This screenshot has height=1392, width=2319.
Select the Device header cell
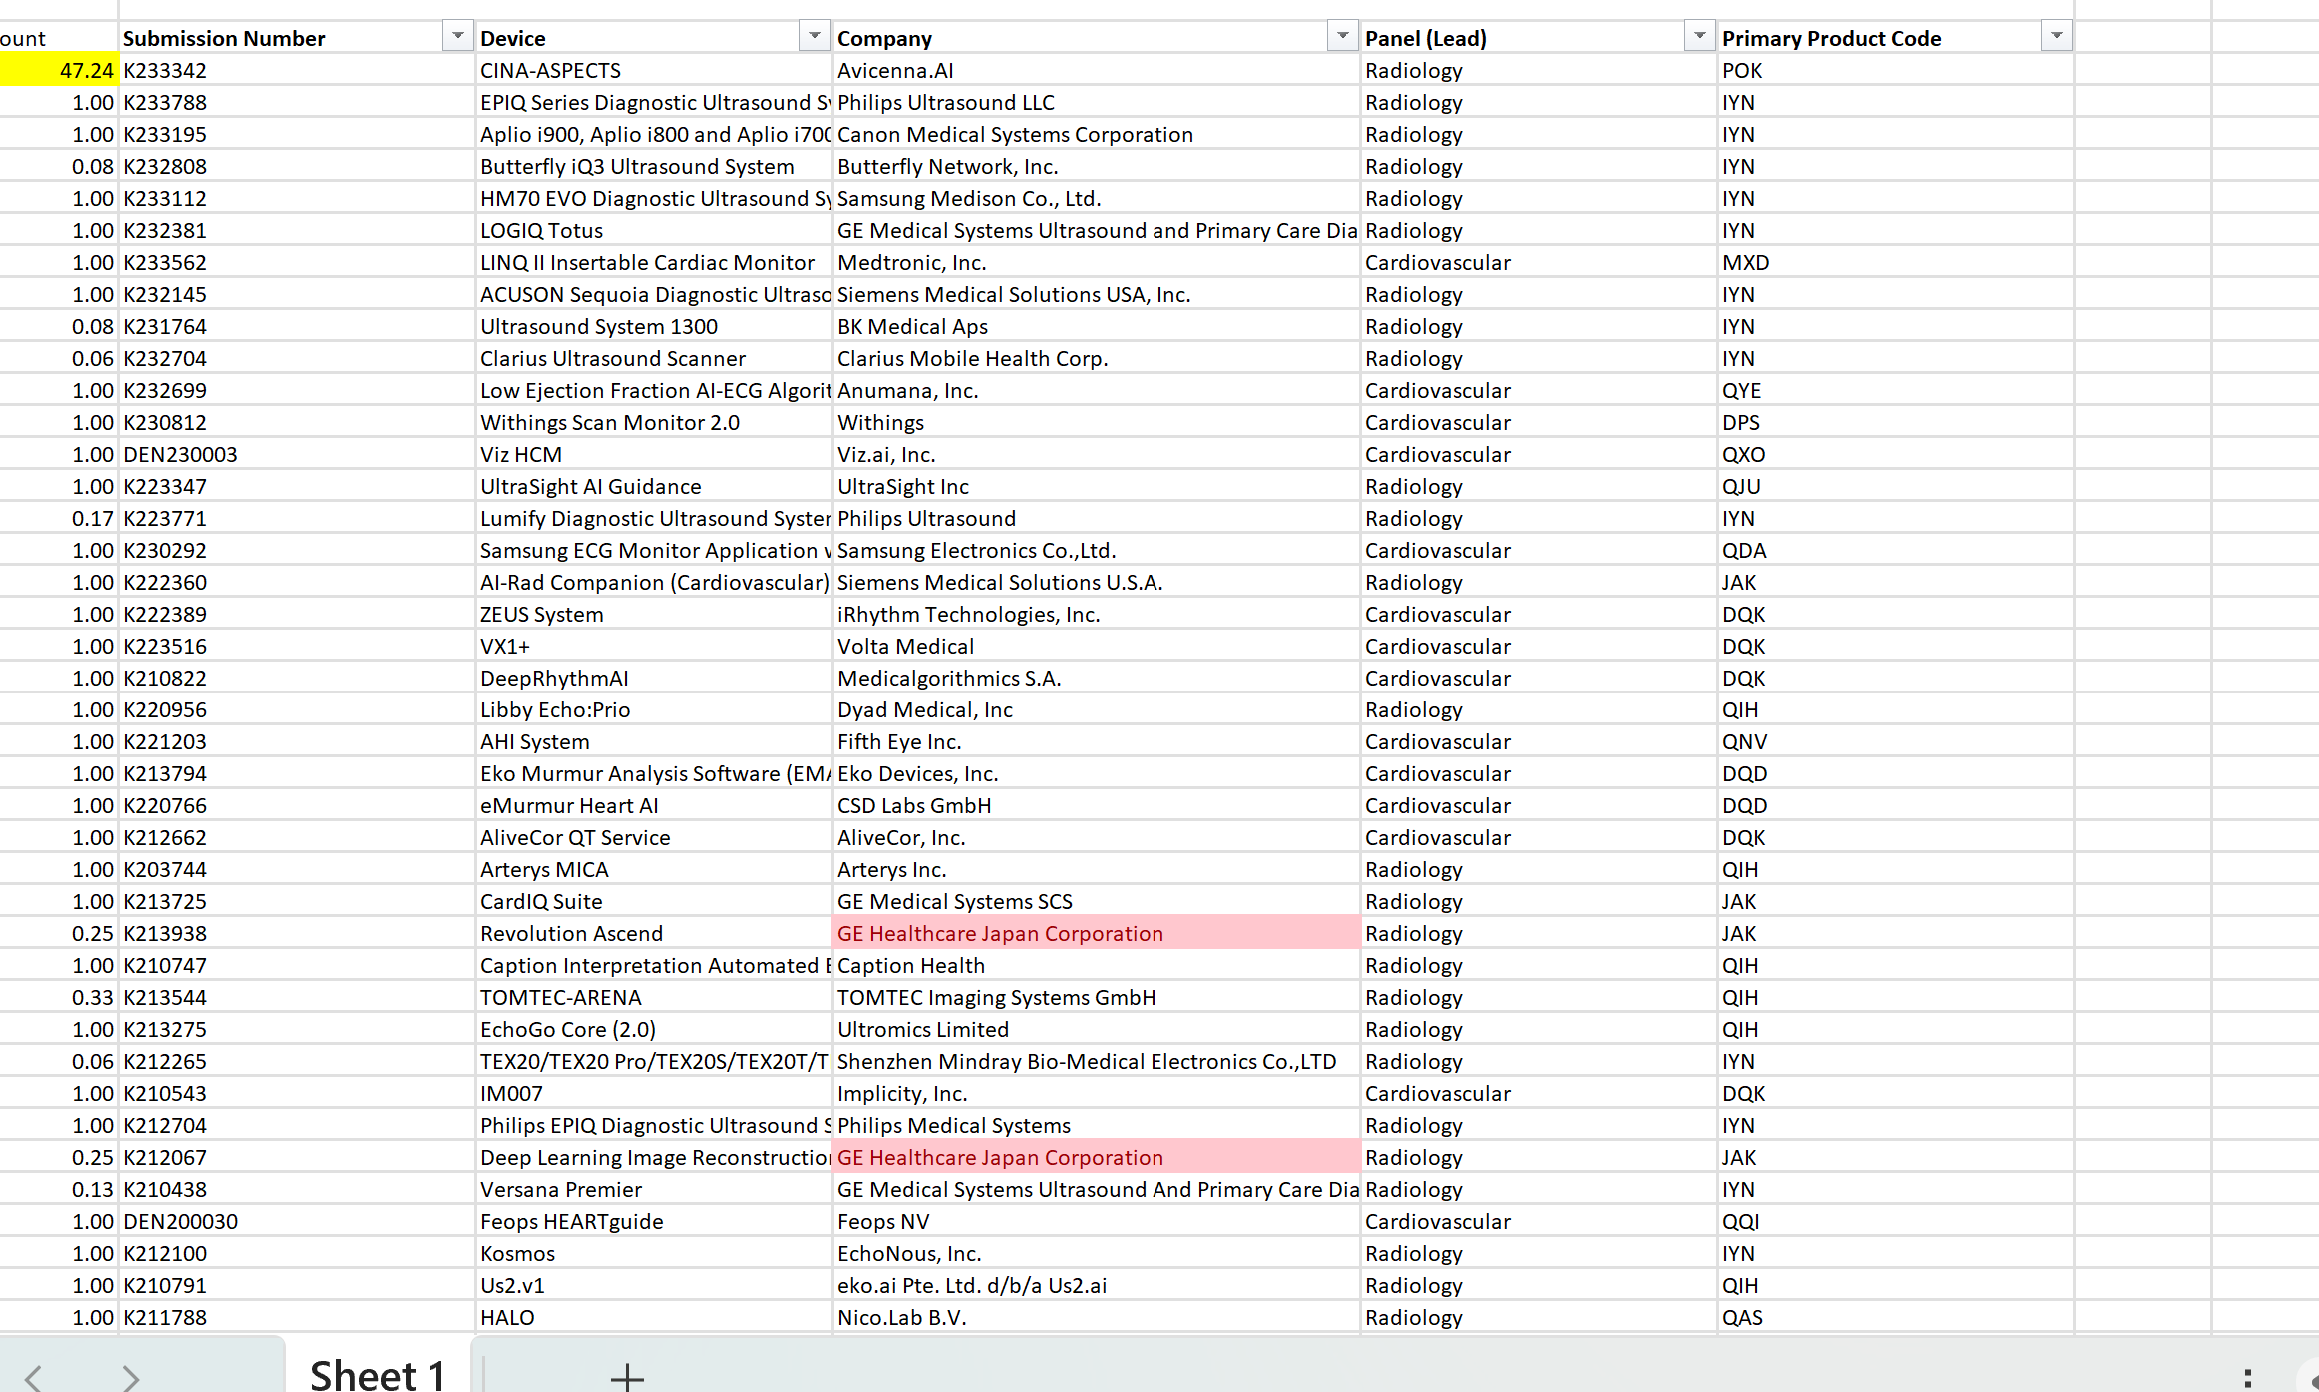pos(654,38)
